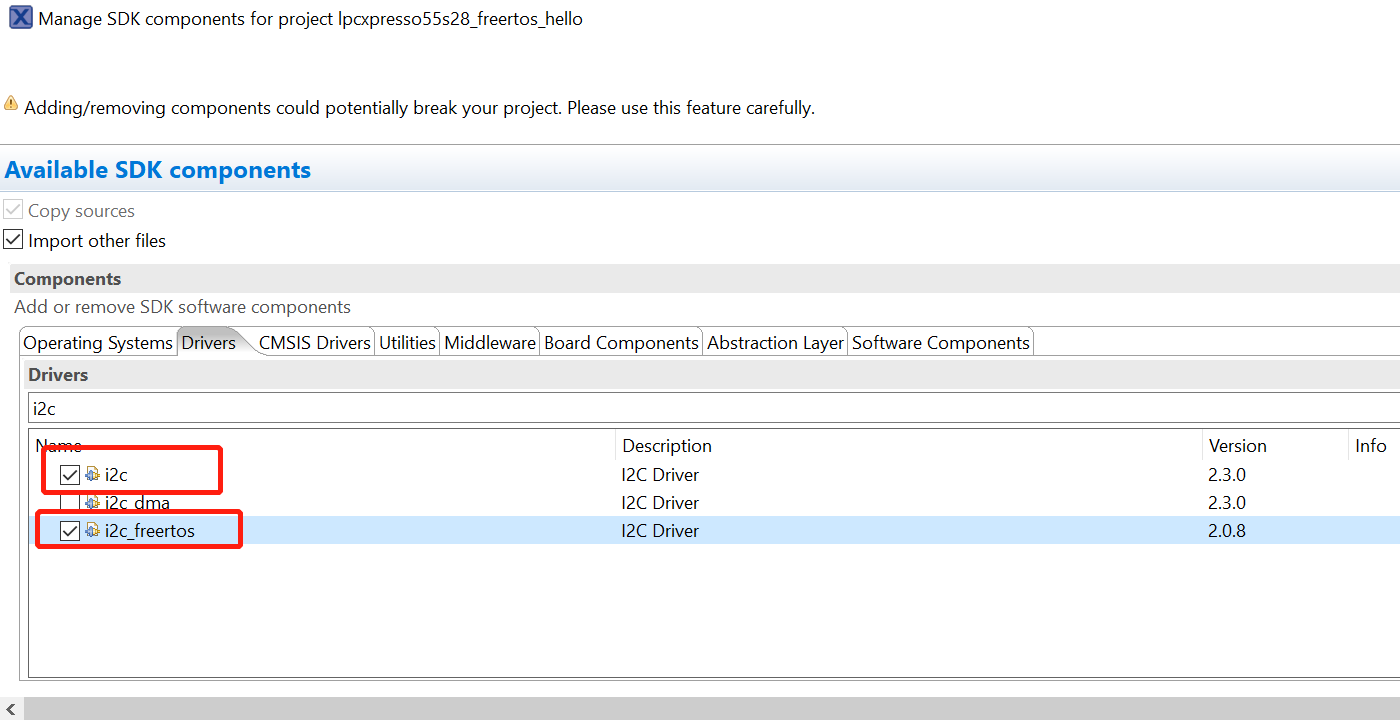
Task: Open the Abstraction Layer tab
Action: [x=774, y=342]
